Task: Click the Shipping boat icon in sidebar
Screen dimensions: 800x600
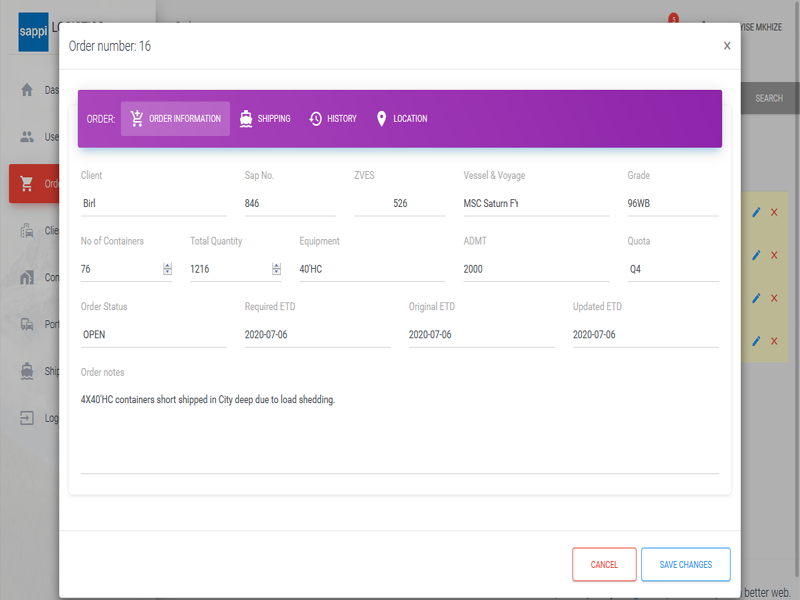Action: [x=27, y=371]
